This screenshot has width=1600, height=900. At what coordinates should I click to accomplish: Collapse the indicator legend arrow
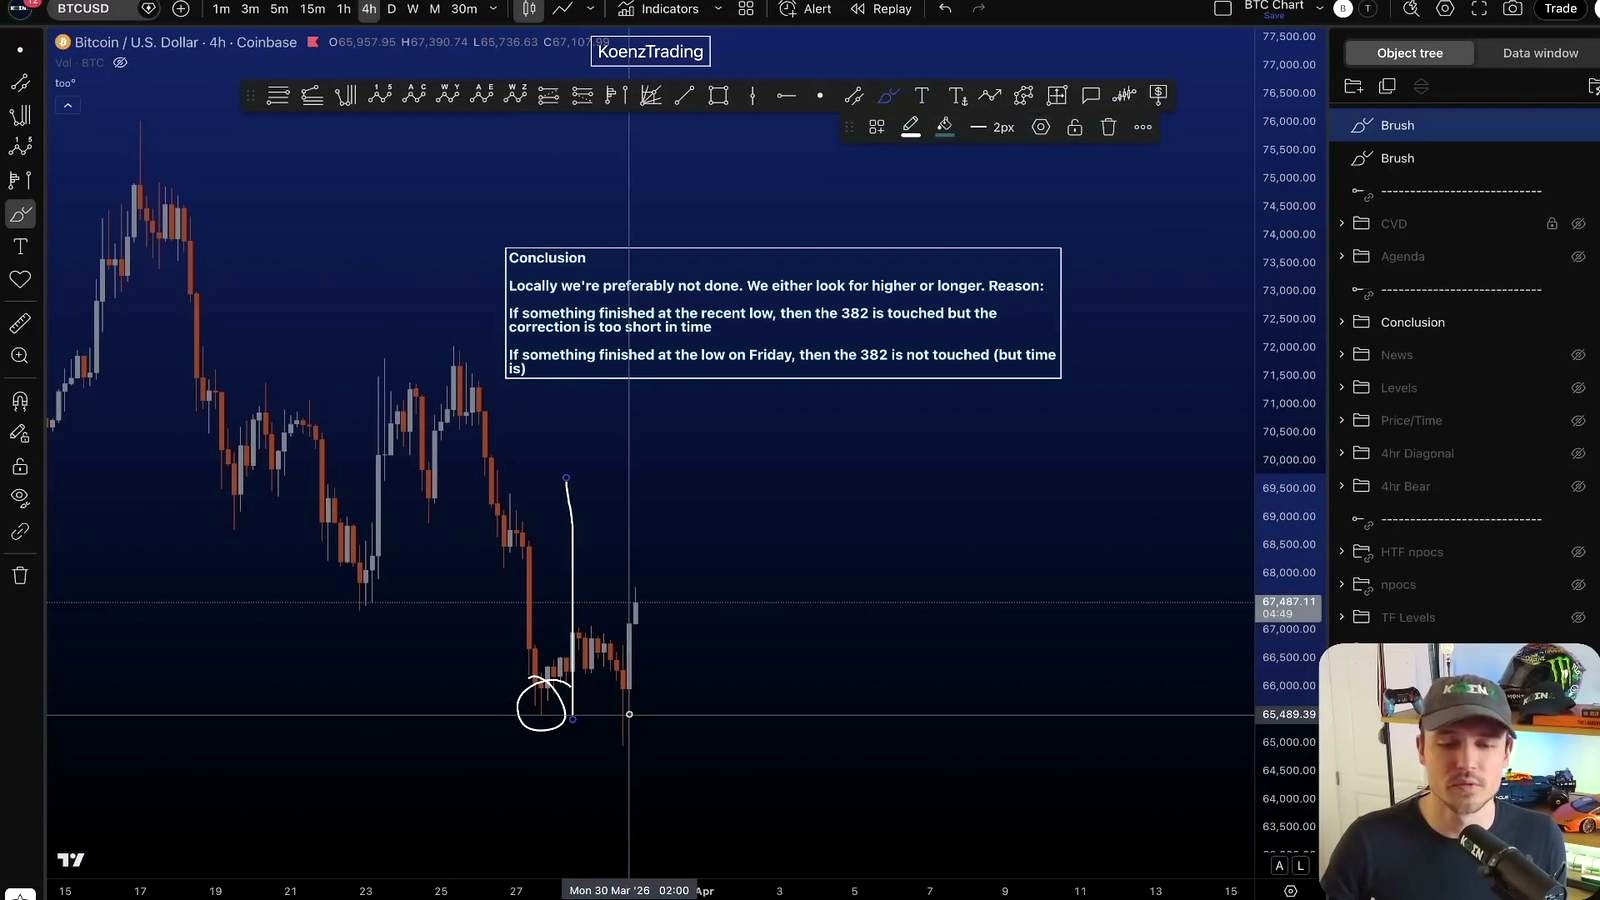[x=68, y=105]
